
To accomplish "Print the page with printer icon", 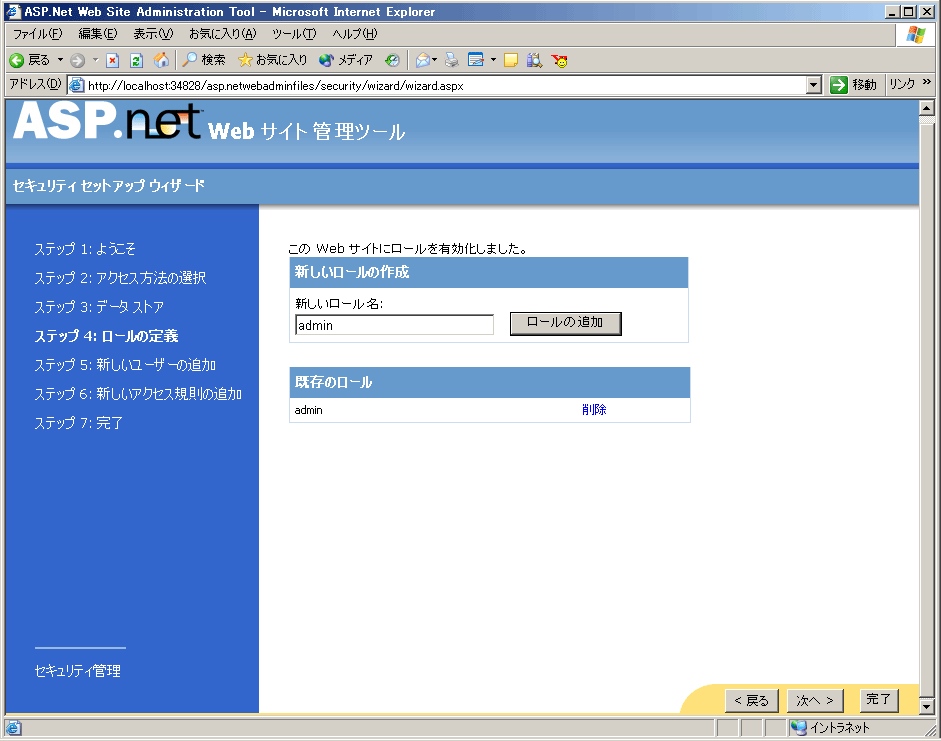I will [452, 60].
